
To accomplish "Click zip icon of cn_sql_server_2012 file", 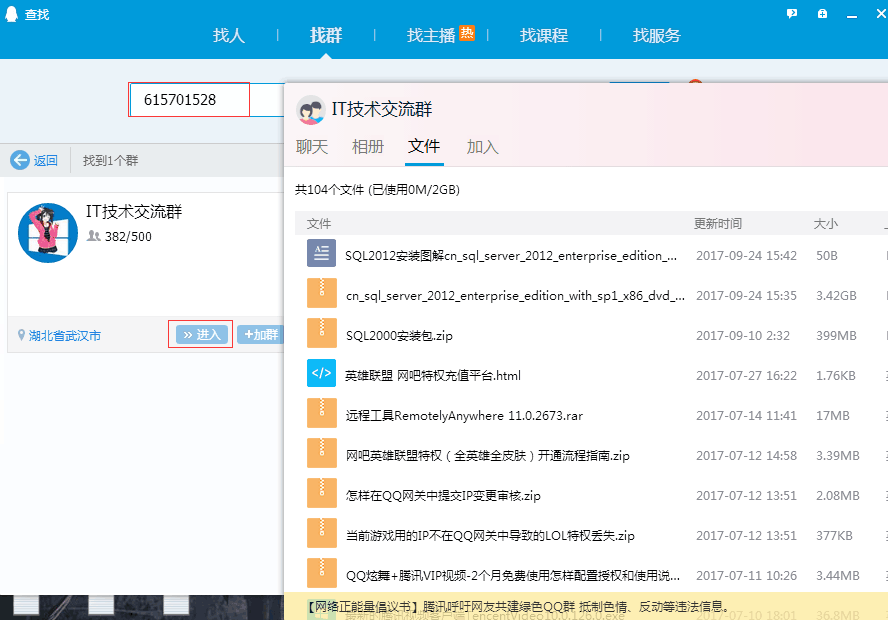I will click(x=322, y=293).
